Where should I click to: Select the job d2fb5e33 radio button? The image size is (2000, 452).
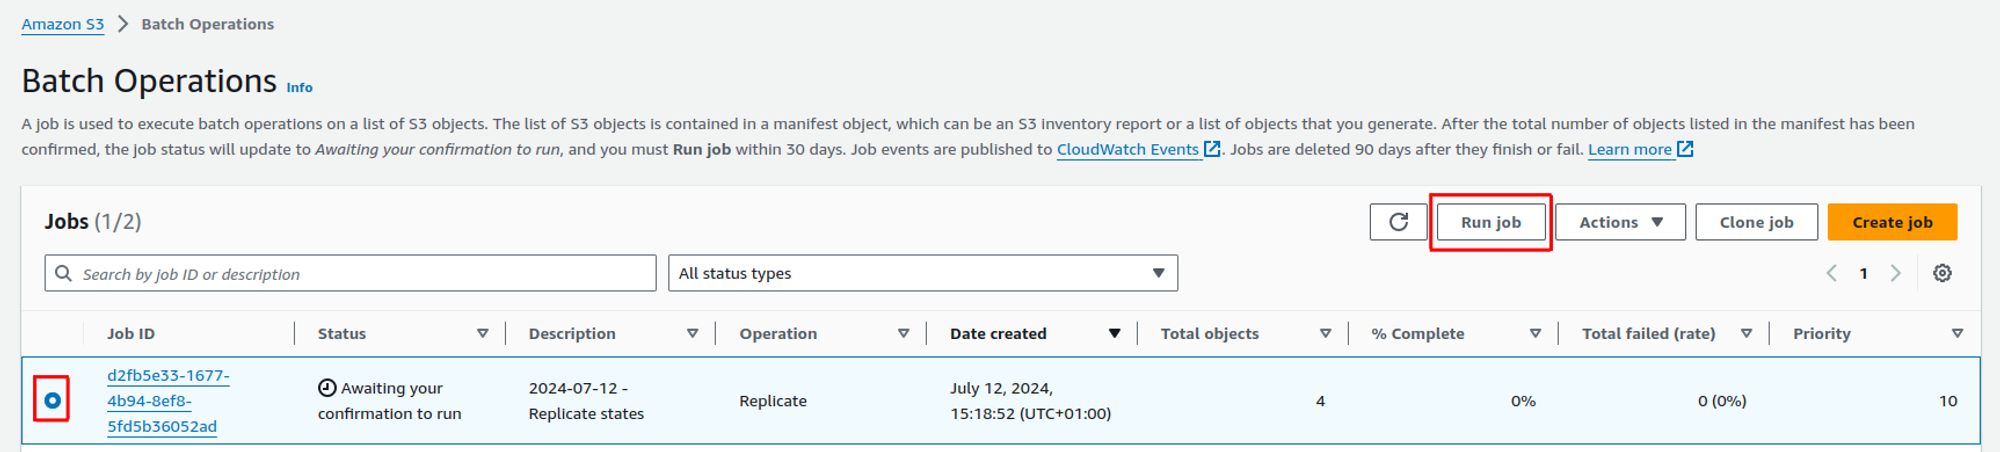(x=52, y=401)
